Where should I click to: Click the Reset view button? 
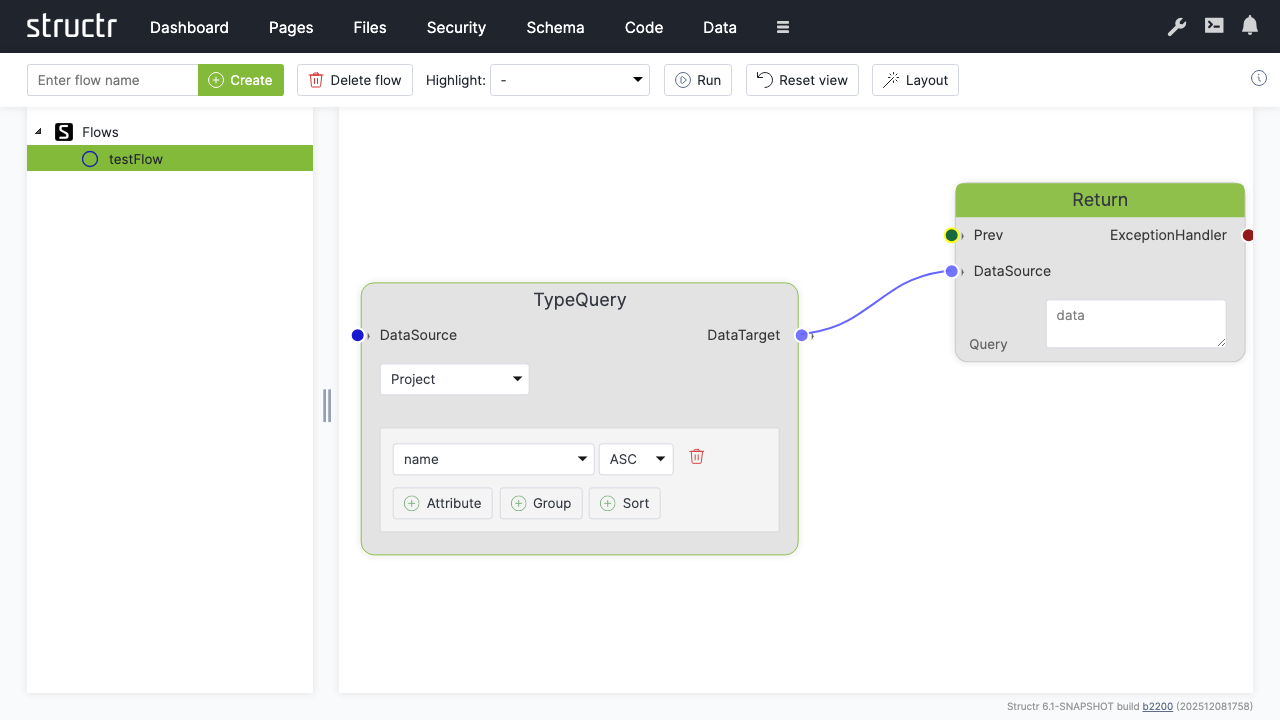pos(802,80)
